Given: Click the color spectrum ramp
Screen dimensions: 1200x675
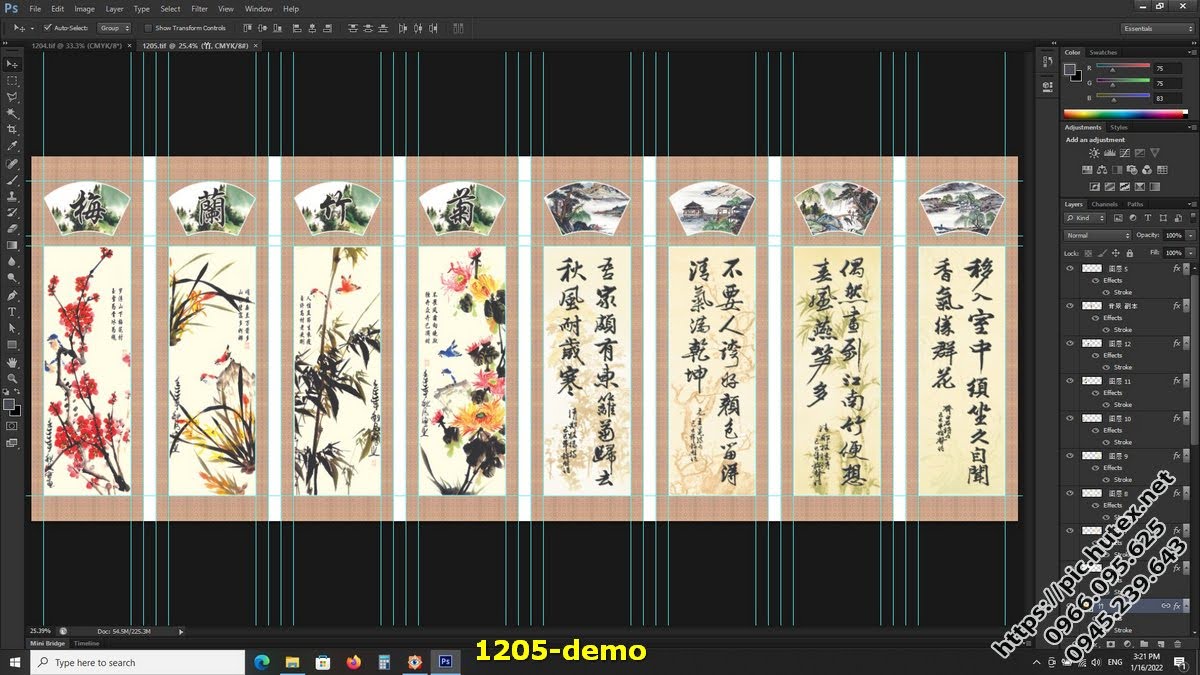Looking at the screenshot, I should click(x=1125, y=113).
